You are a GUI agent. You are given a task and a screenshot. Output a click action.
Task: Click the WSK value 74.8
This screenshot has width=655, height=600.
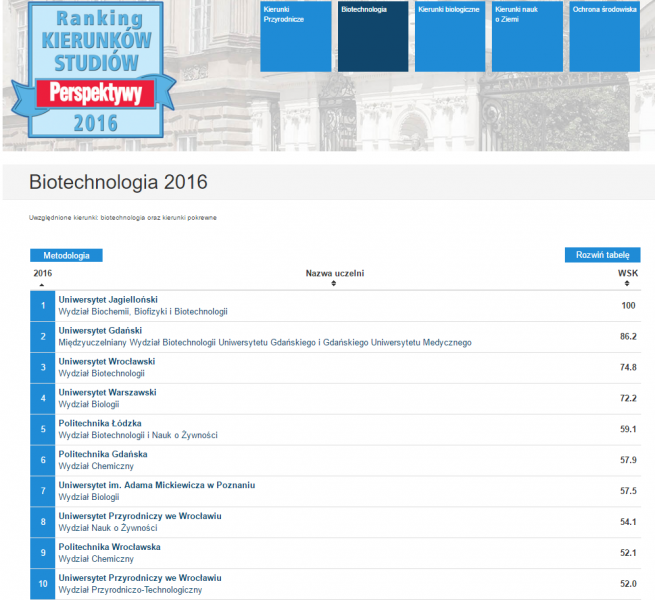coord(628,367)
